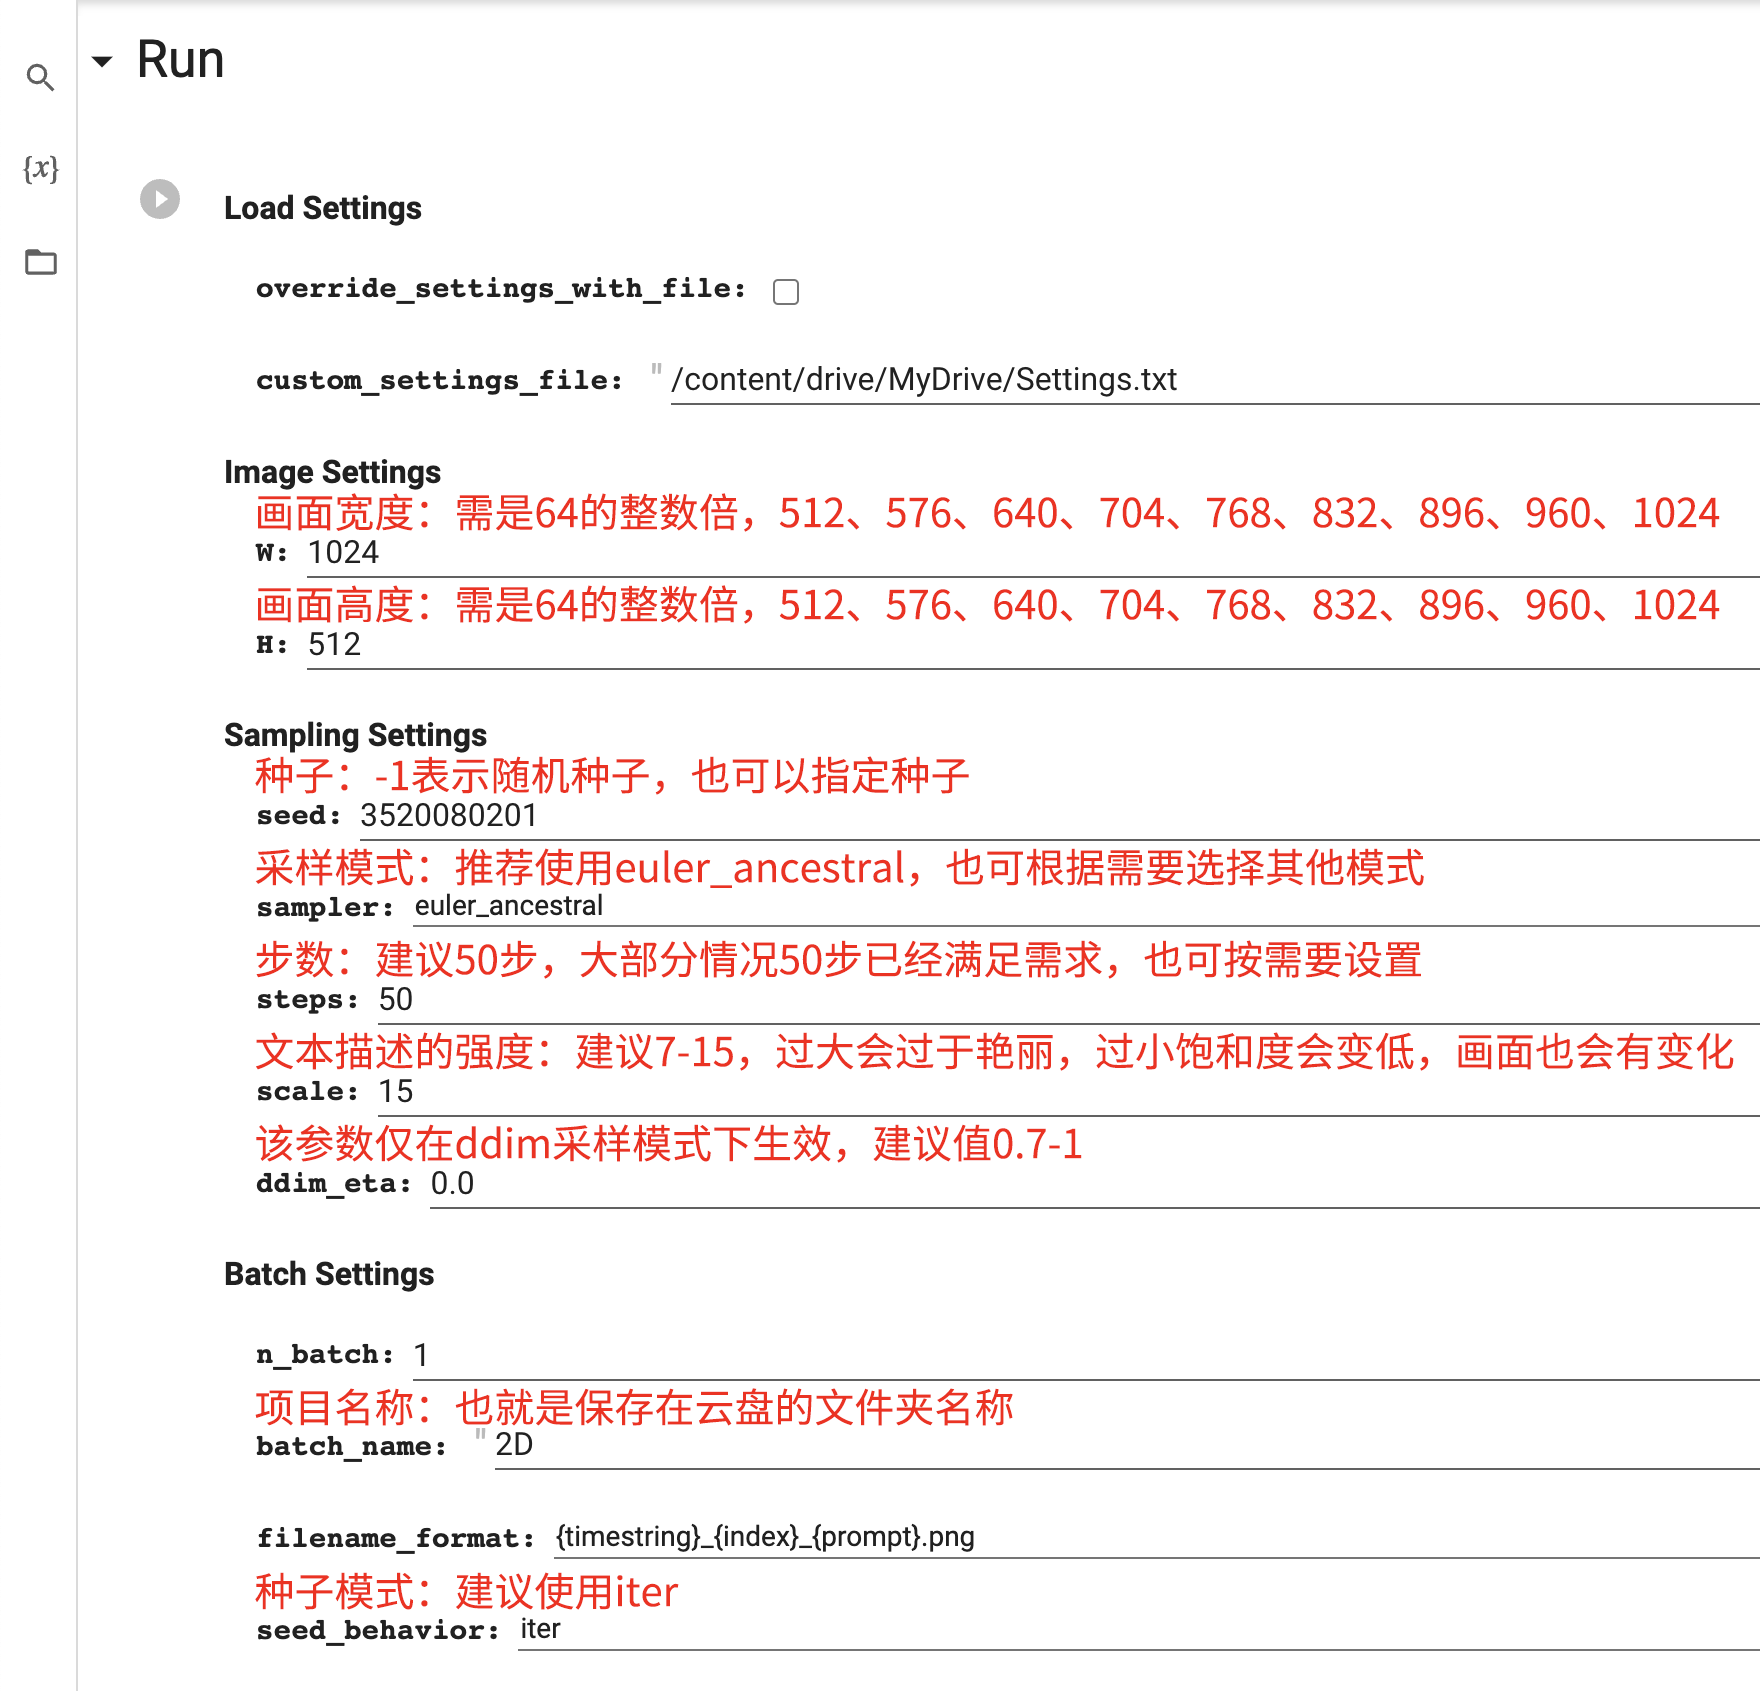The width and height of the screenshot is (1760, 1691).
Task: Run the Load Settings cell
Action: pyautogui.click(x=160, y=199)
